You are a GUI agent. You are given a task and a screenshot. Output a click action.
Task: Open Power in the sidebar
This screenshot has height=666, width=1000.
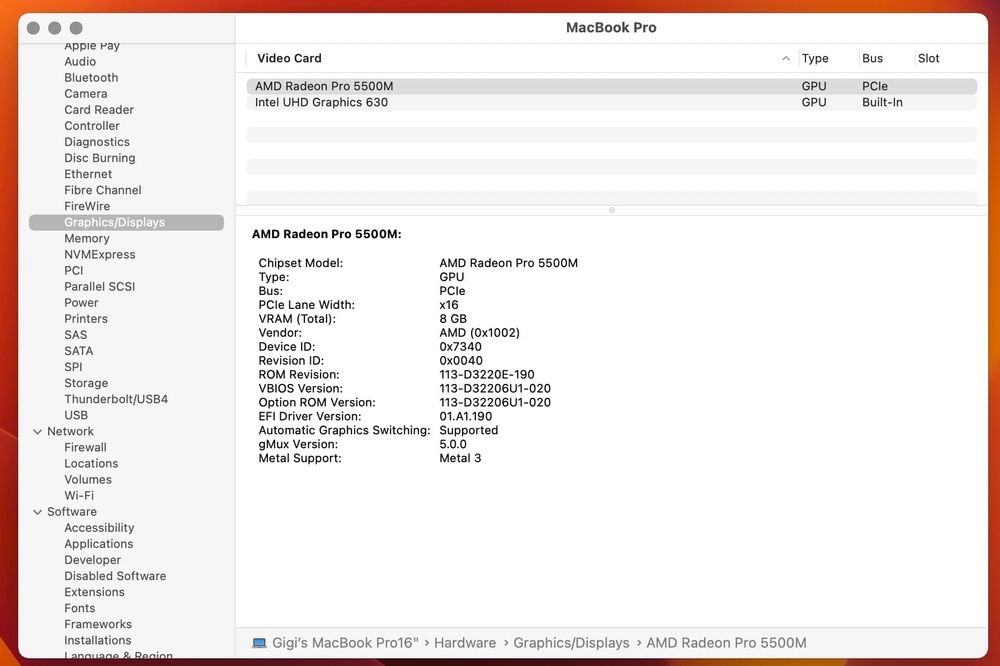[x=81, y=302]
